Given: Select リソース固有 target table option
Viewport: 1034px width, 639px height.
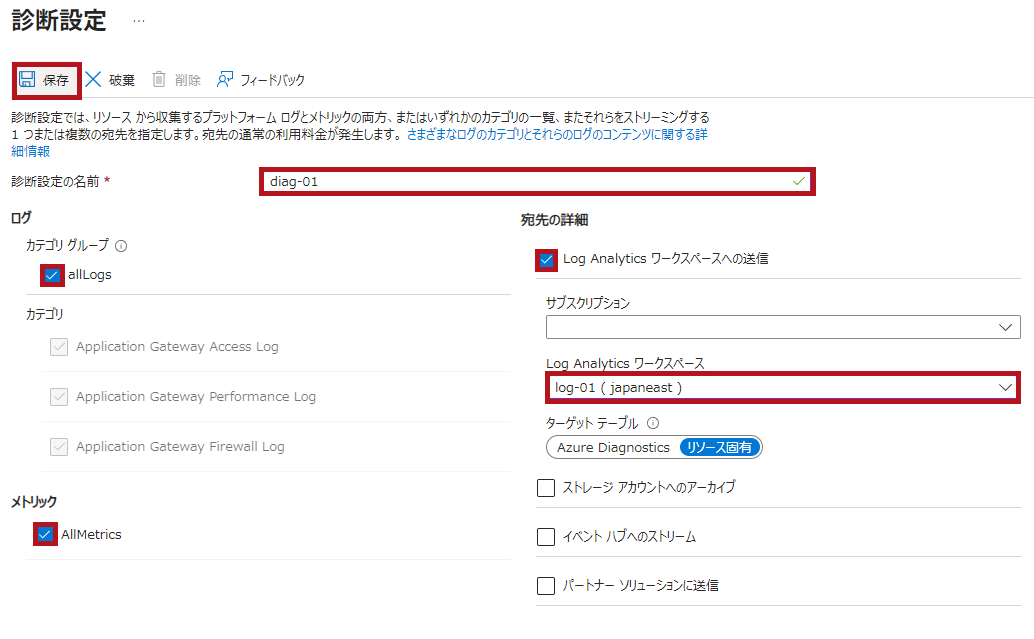Looking at the screenshot, I should pyautogui.click(x=720, y=448).
